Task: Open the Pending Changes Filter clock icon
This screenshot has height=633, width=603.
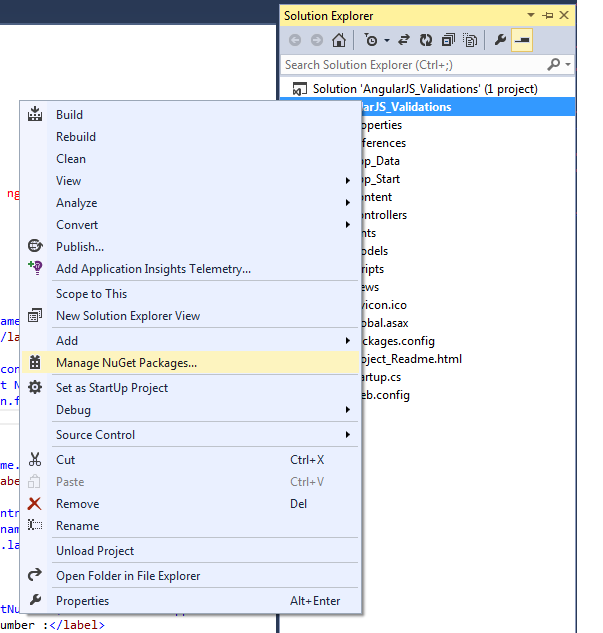Action: (x=371, y=40)
